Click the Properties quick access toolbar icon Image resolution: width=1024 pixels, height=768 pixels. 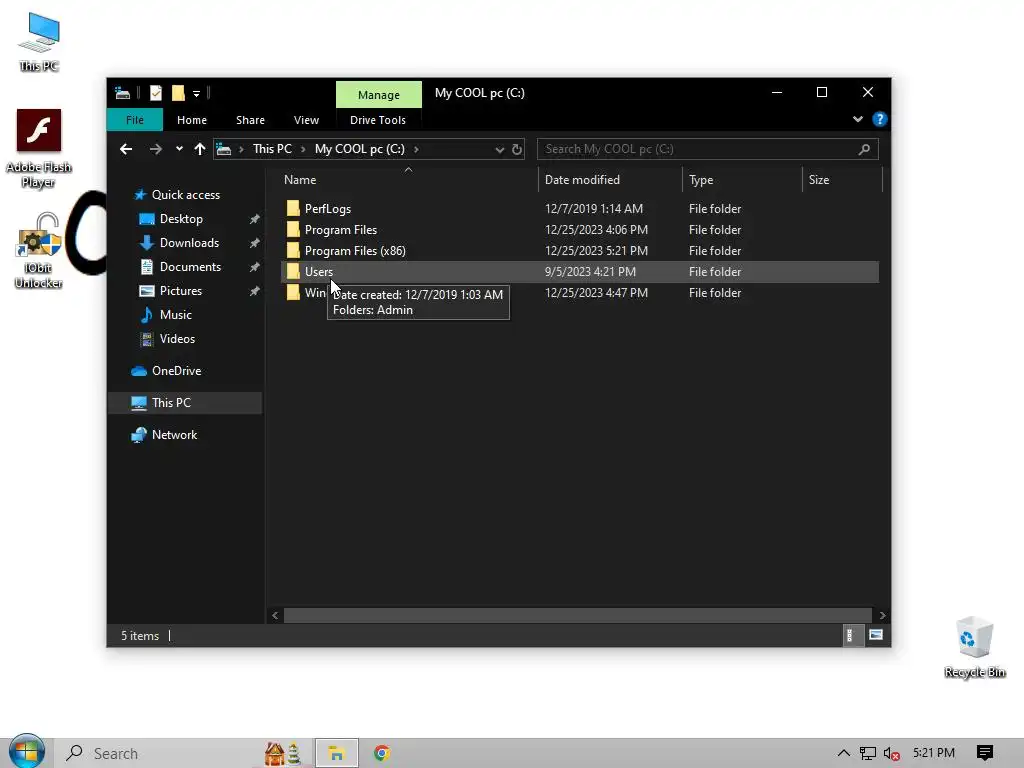pyautogui.click(x=155, y=93)
